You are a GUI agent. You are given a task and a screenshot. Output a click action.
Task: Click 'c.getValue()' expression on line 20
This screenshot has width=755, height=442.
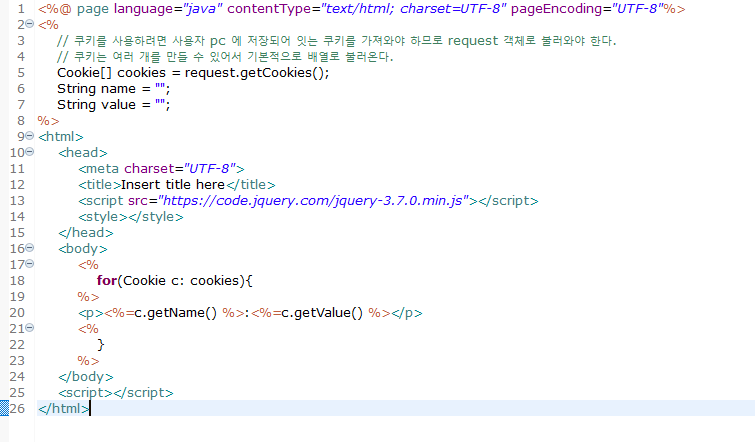tap(322, 313)
